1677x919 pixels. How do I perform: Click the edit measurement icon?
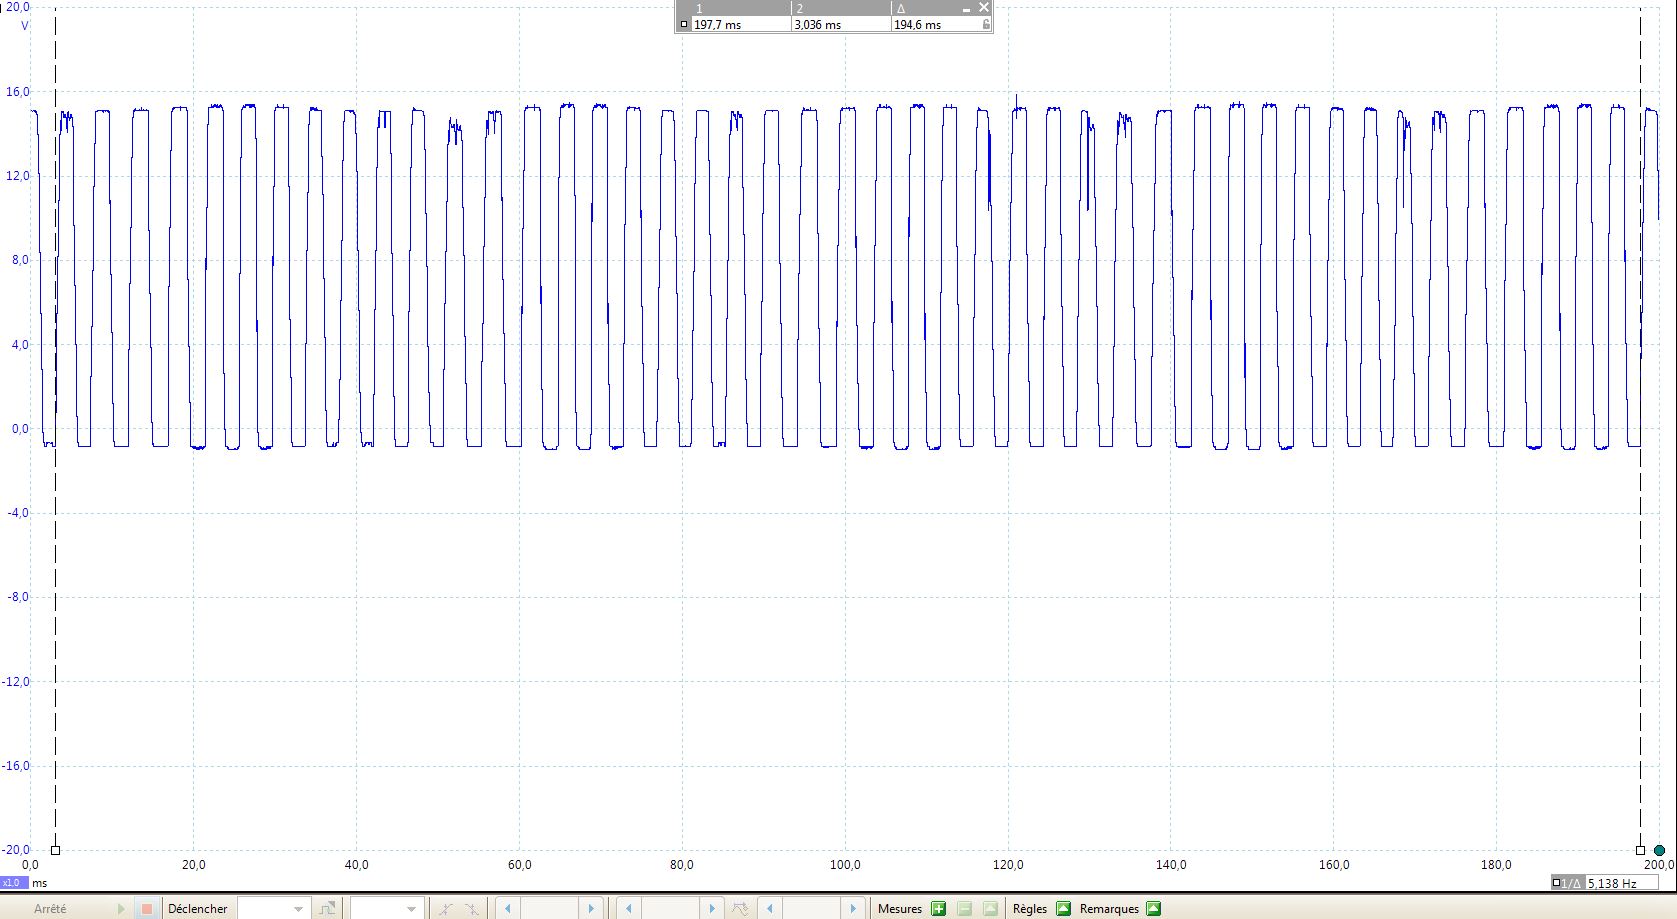[x=990, y=909]
